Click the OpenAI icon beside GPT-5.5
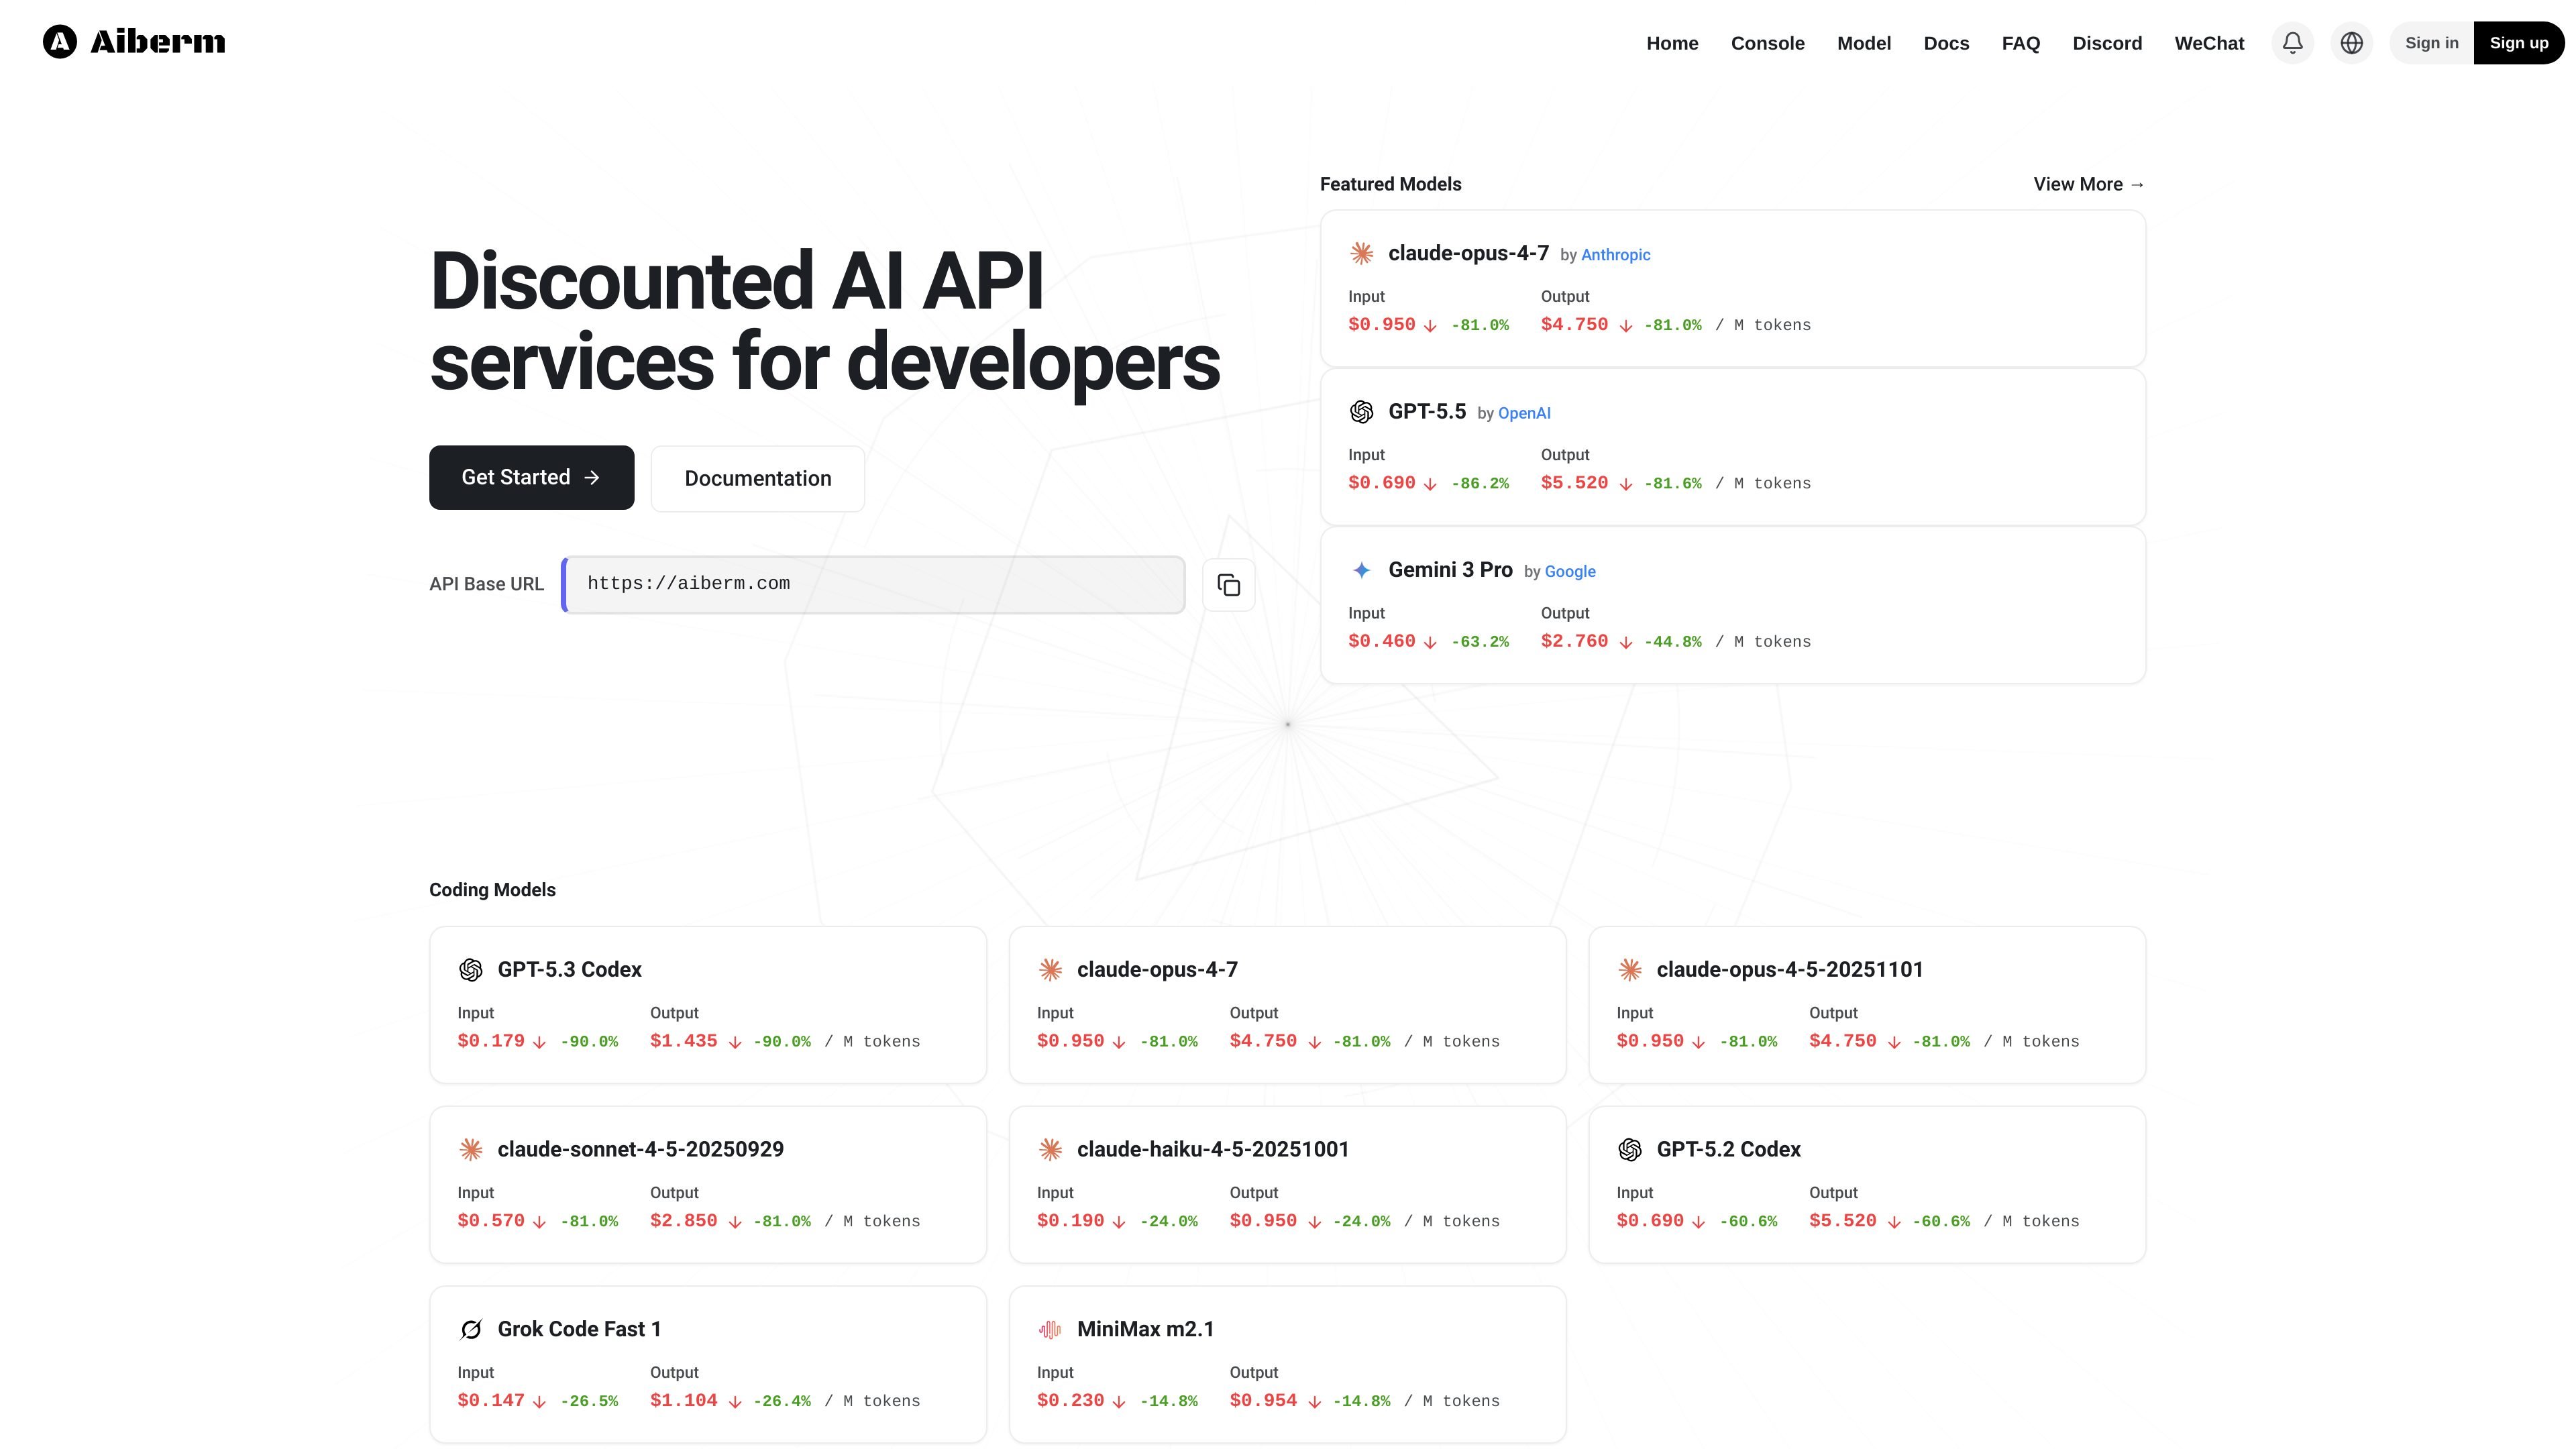This screenshot has height=1449, width=2576. pos(1361,412)
